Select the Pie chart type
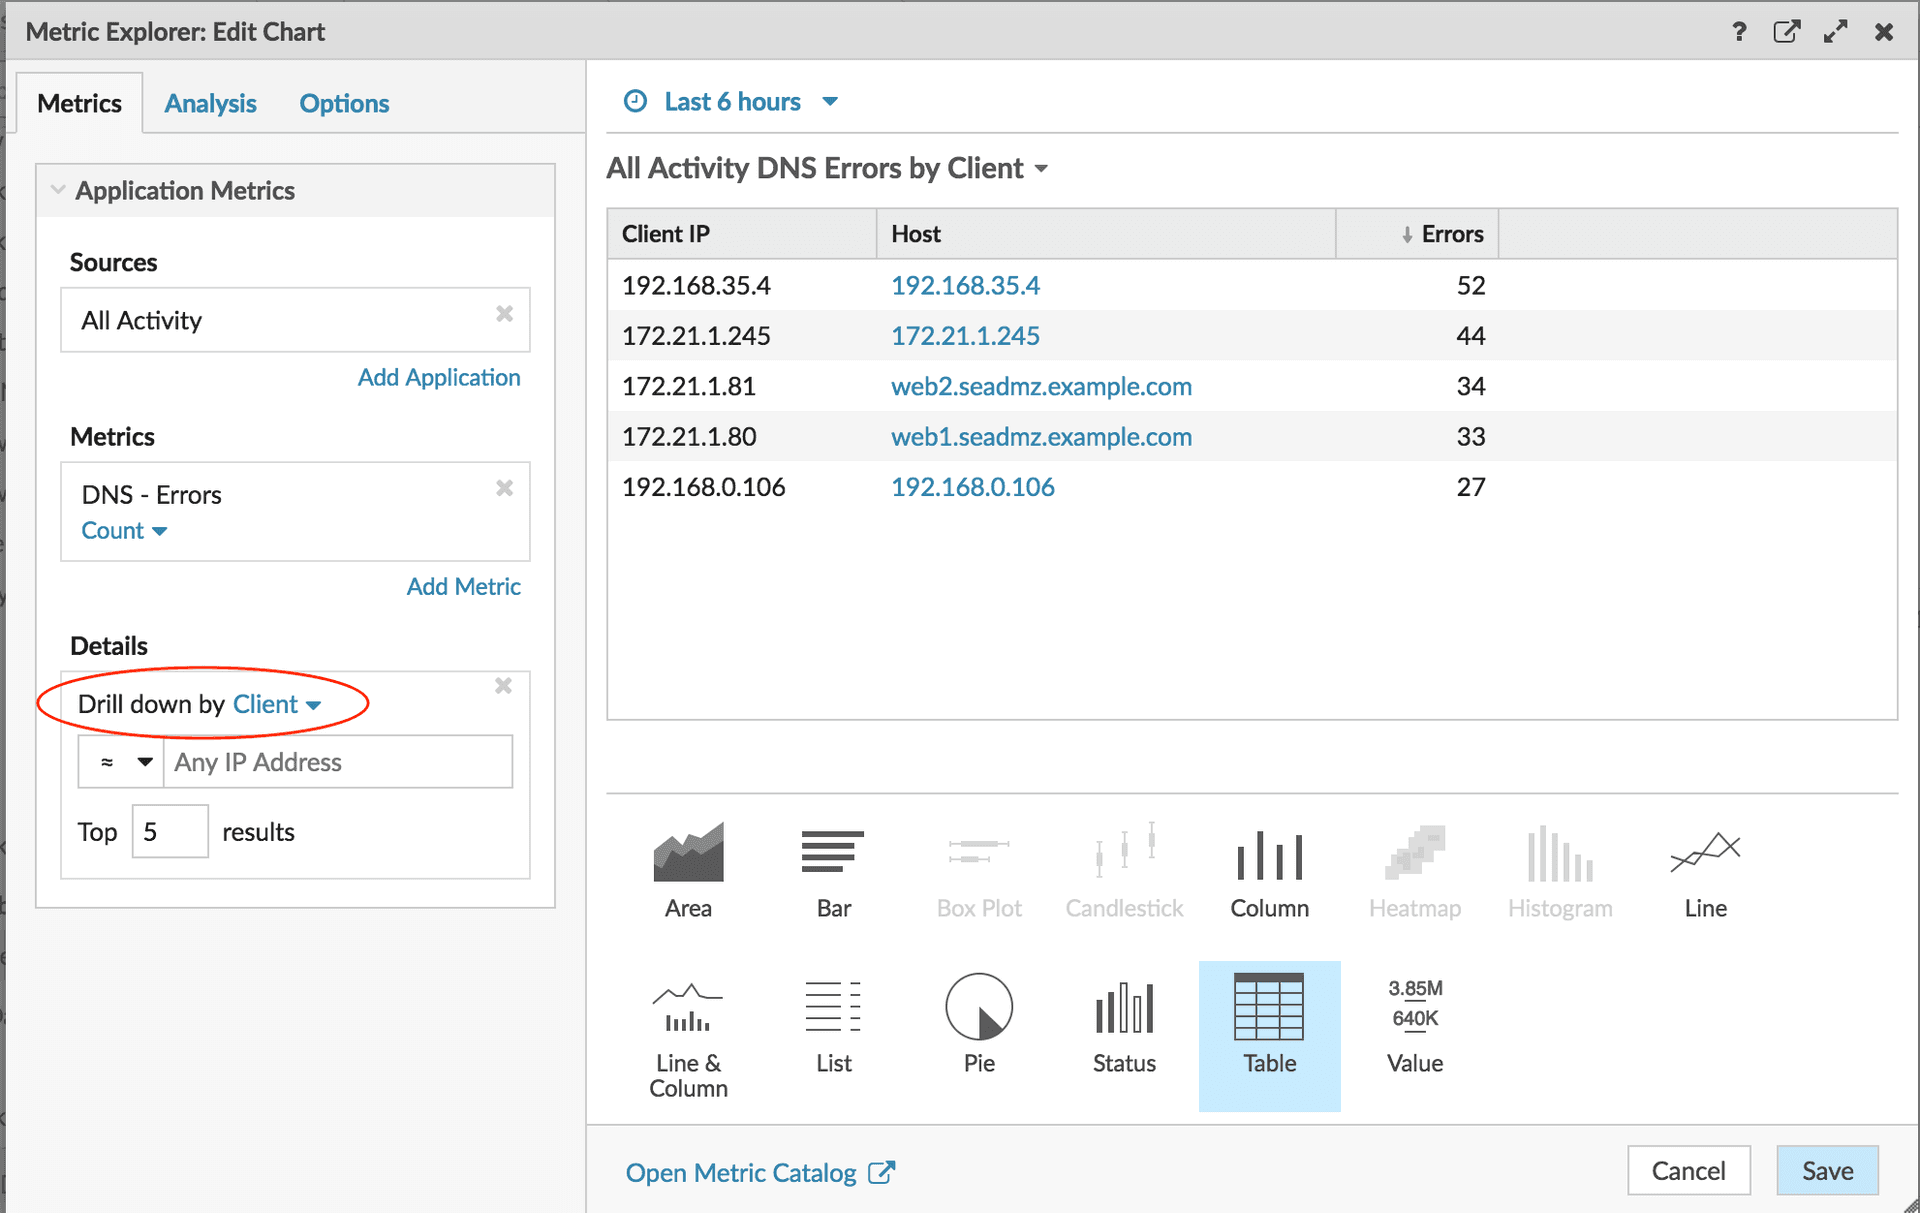Screen dimensions: 1920x1213 tap(979, 1025)
